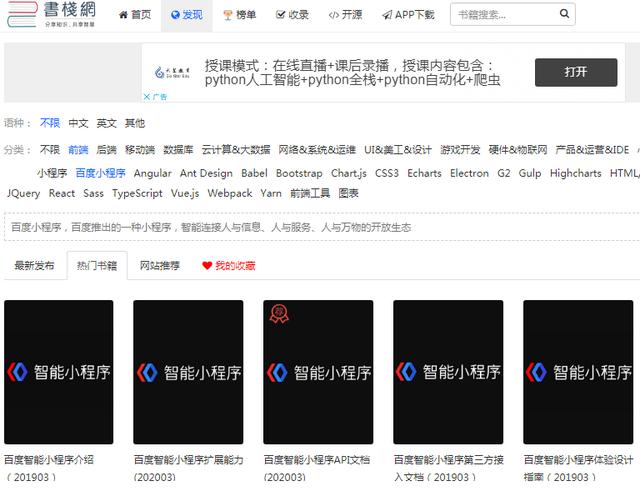Viewport: 640px width, 496px height.
Task: Open the 我的收藏 favorites tab
Action: point(229,266)
